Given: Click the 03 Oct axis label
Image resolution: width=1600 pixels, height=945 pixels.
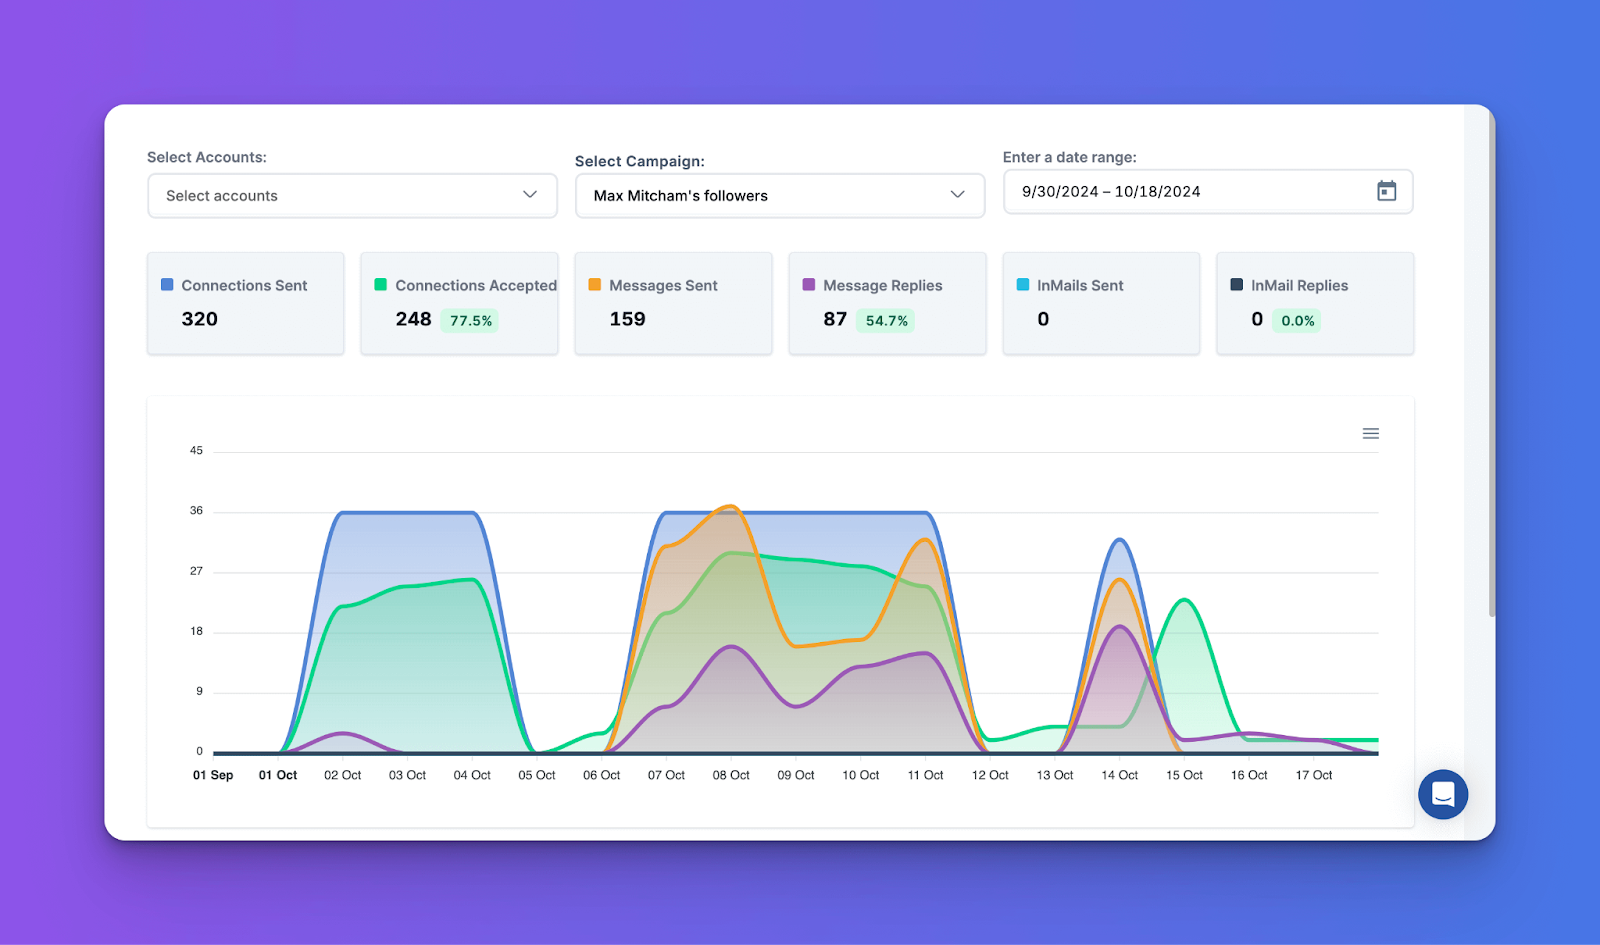Looking at the screenshot, I should pyautogui.click(x=407, y=775).
